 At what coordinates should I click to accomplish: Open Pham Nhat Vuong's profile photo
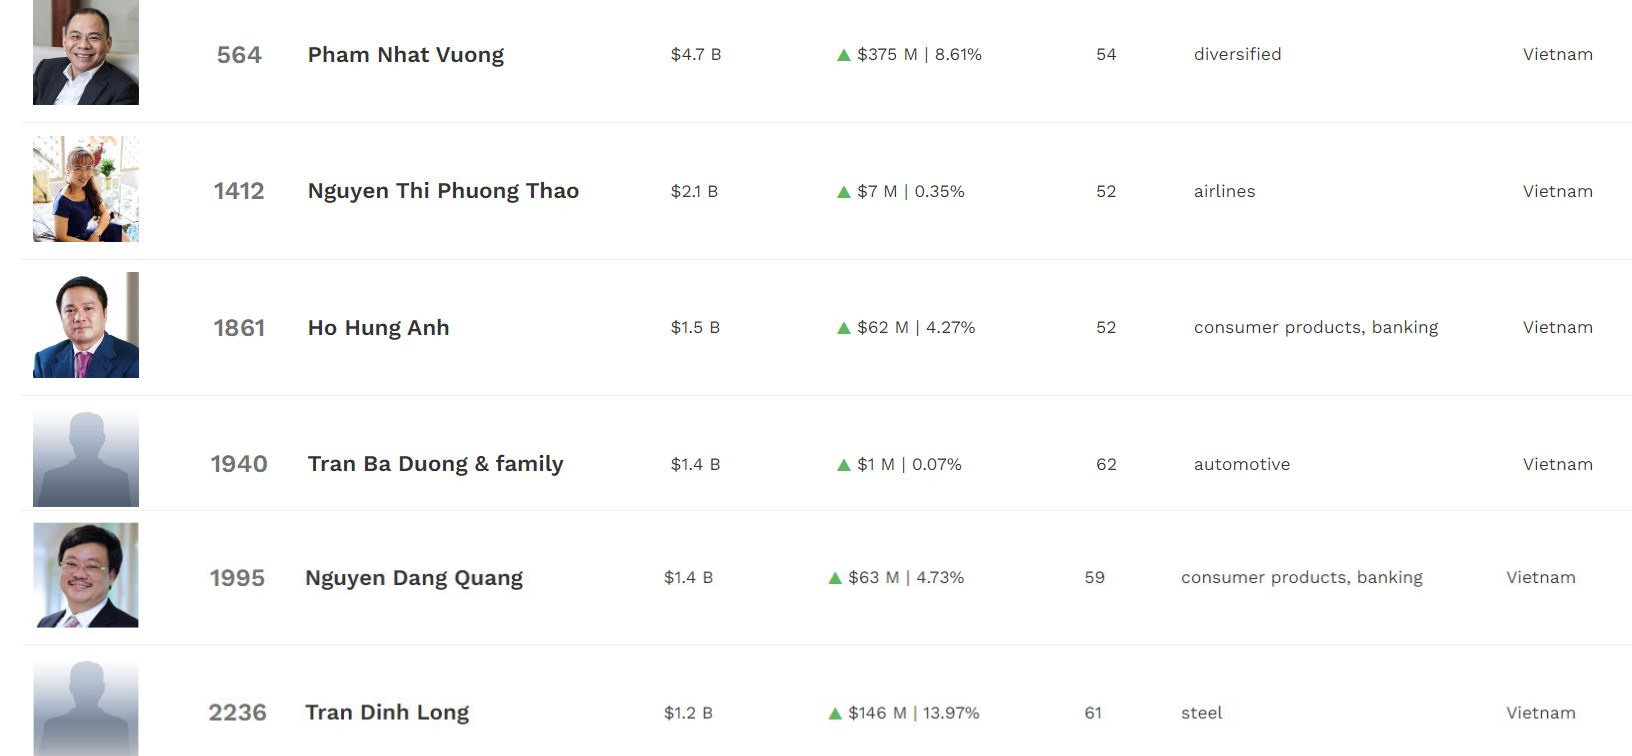(x=86, y=53)
